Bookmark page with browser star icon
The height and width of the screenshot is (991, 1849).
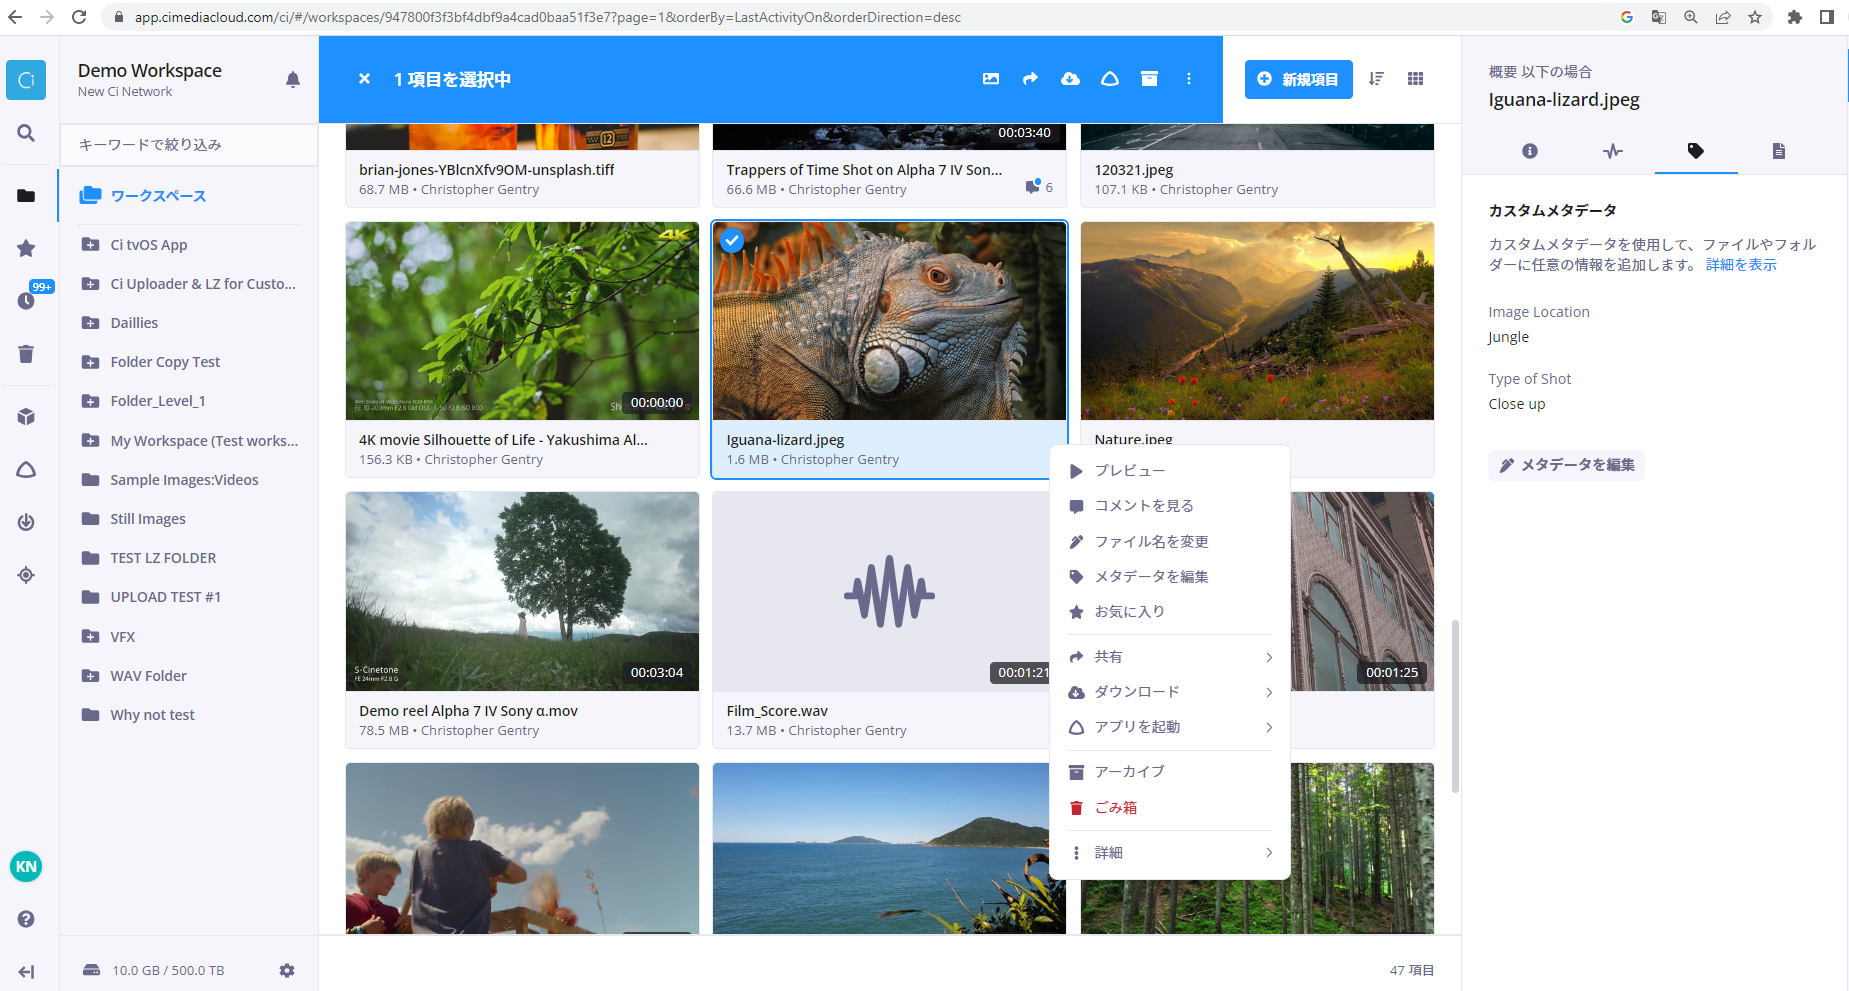[1755, 17]
